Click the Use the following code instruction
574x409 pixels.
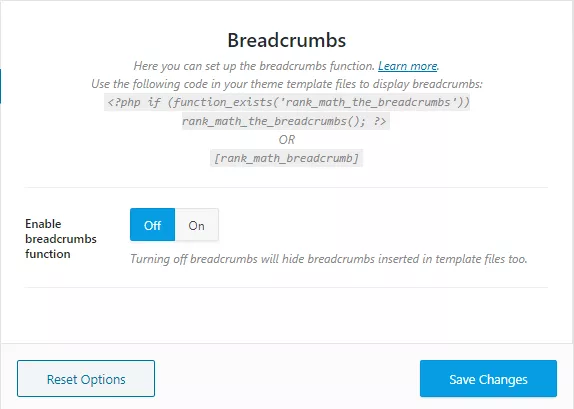pyautogui.click(x=287, y=84)
